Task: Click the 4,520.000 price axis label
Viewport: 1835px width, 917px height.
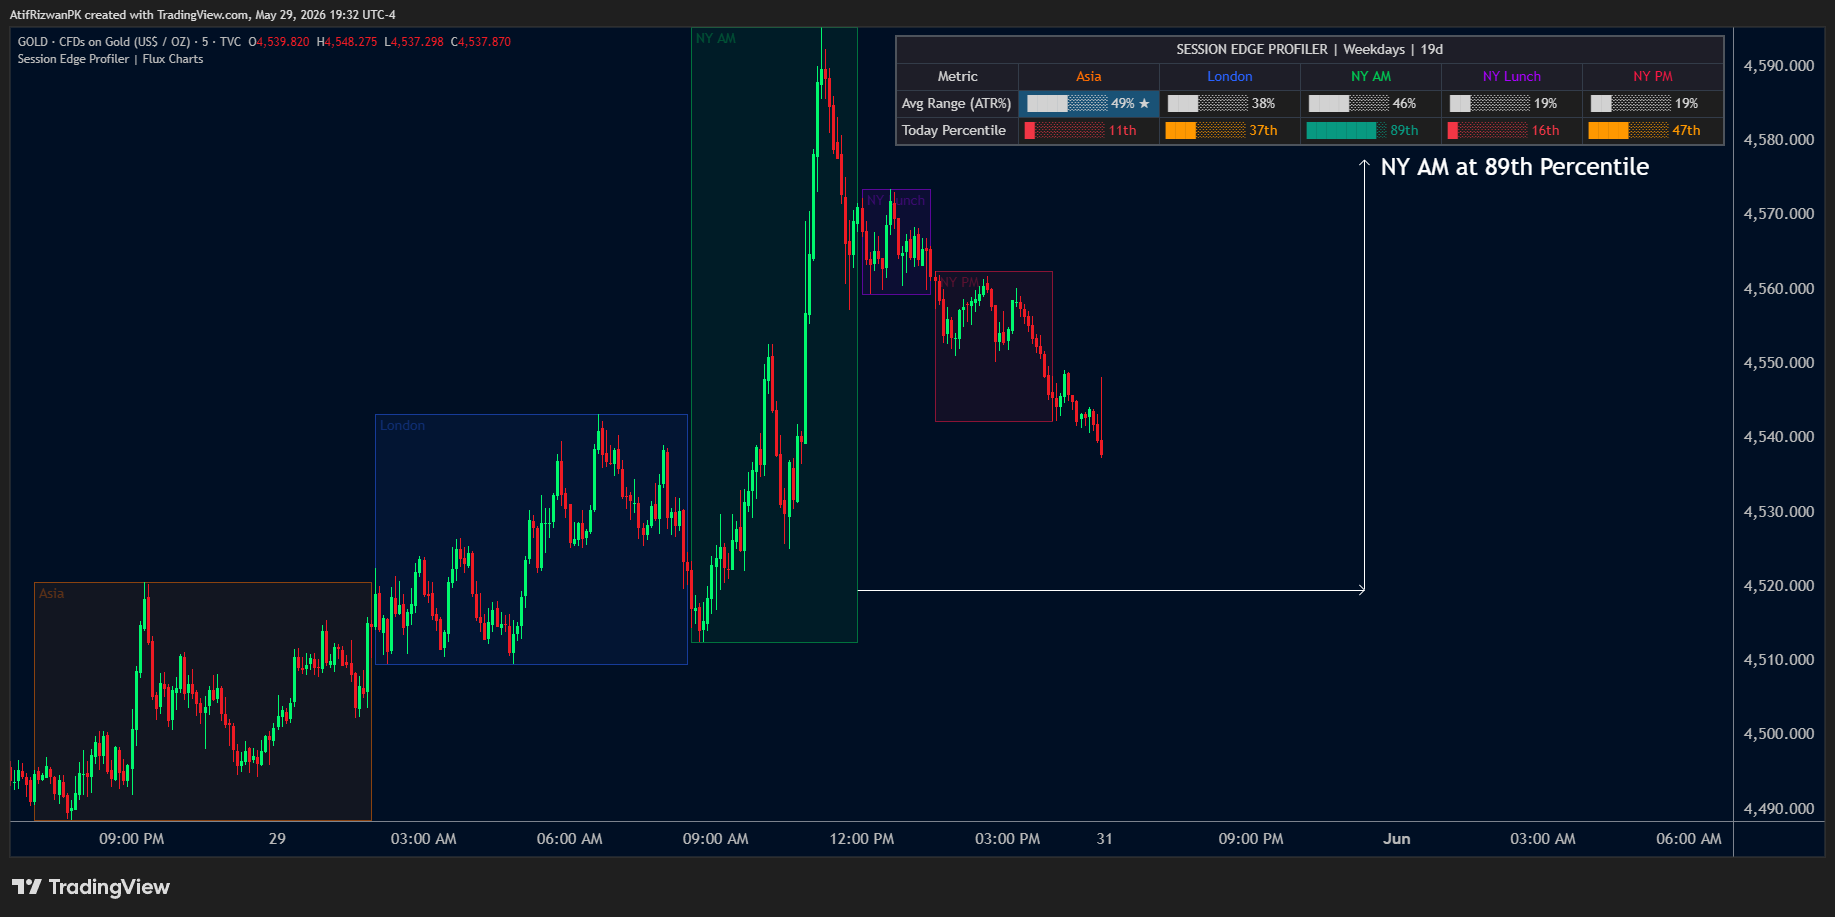Action: pos(1779,586)
